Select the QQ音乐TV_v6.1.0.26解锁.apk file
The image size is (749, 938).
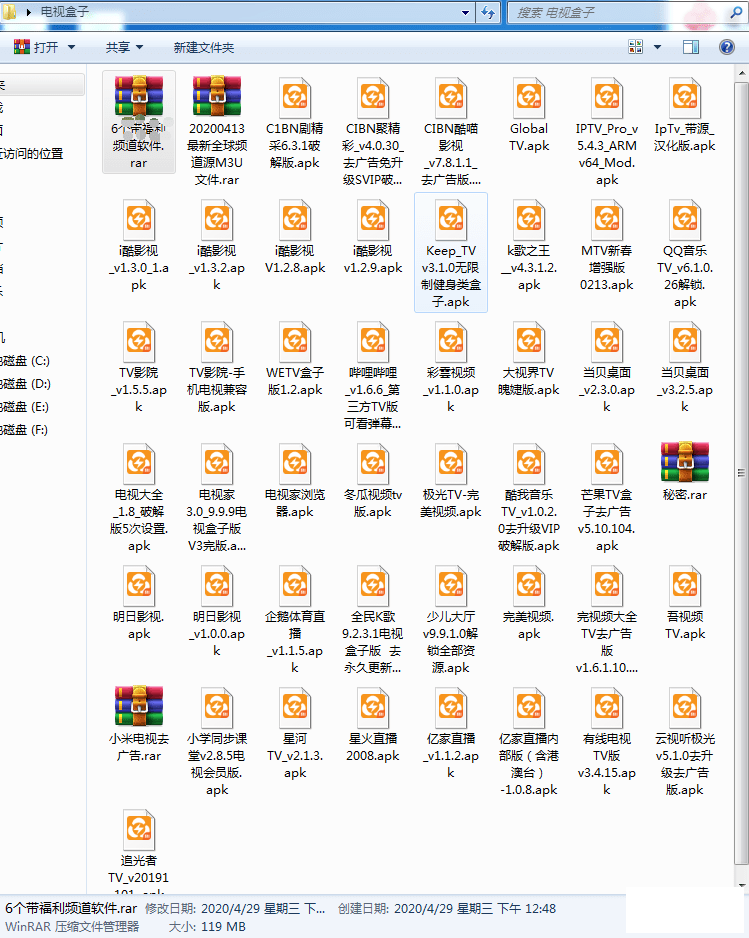684,253
